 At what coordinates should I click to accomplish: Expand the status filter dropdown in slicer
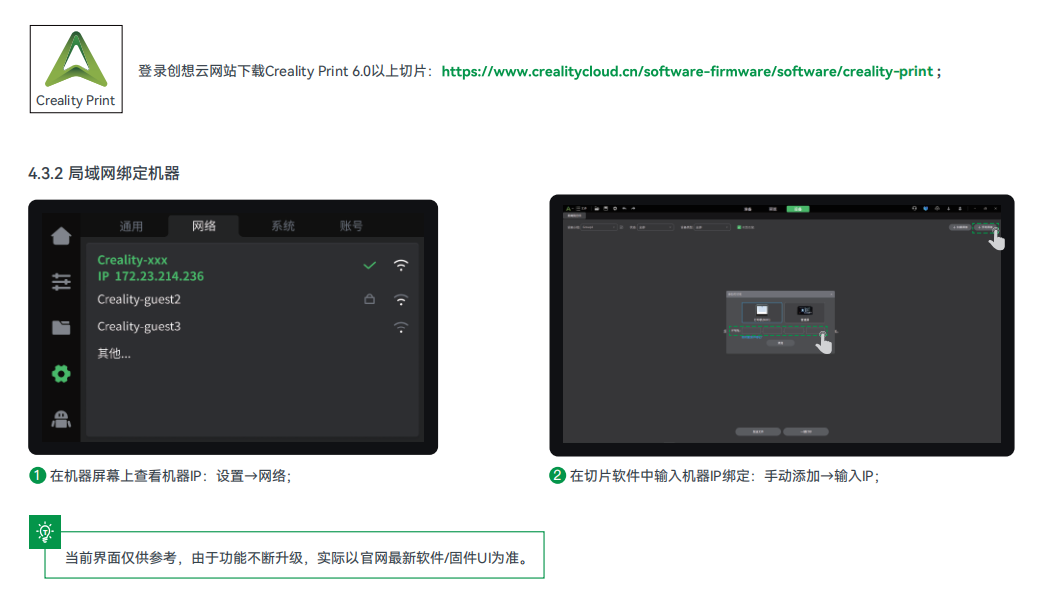[655, 227]
